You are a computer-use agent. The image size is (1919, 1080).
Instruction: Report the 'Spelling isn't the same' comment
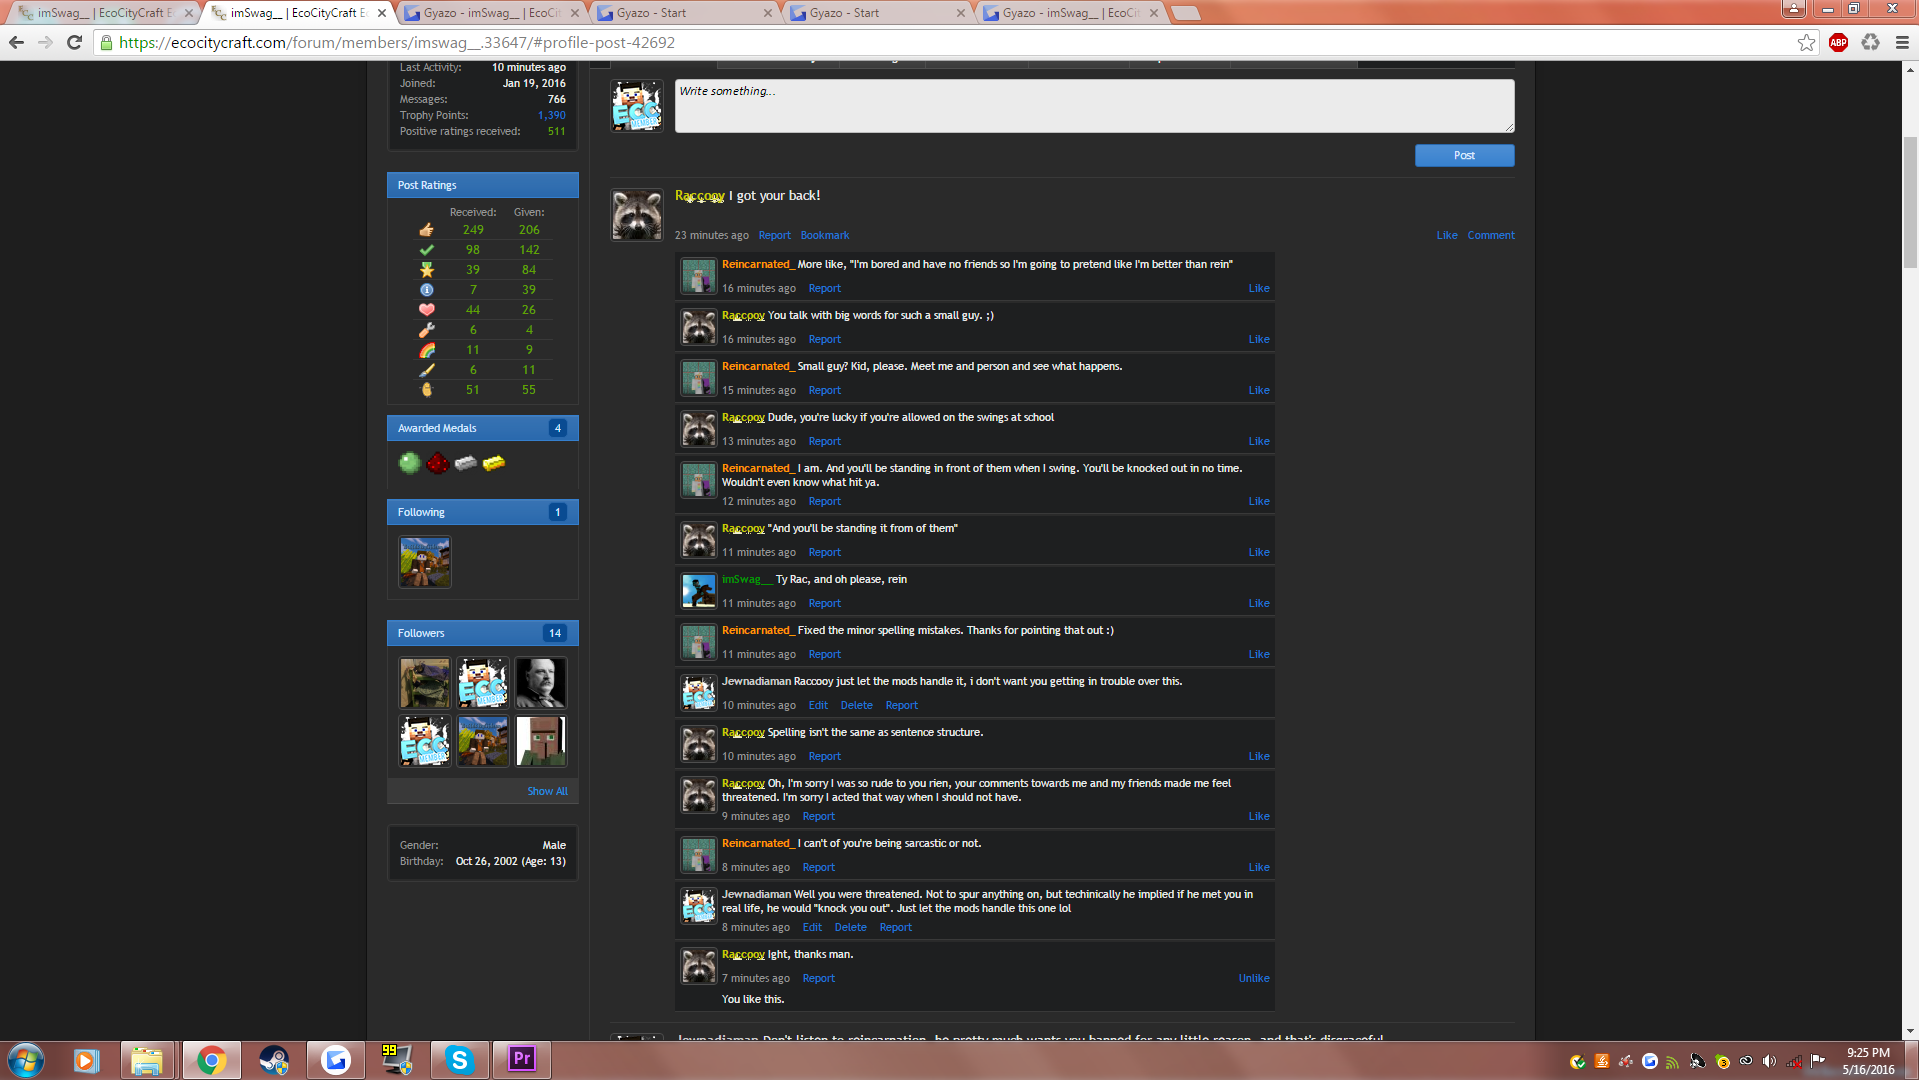(x=824, y=756)
